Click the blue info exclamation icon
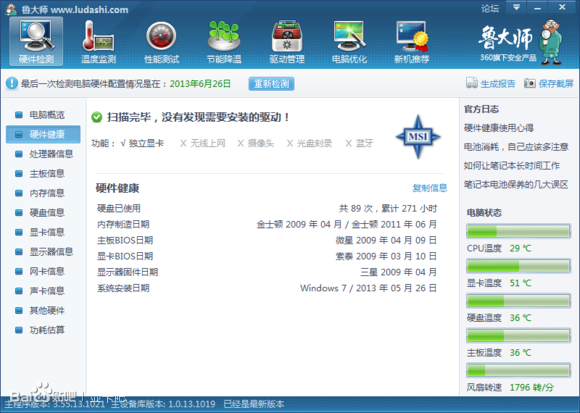This screenshot has height=413, width=580. (x=11, y=83)
